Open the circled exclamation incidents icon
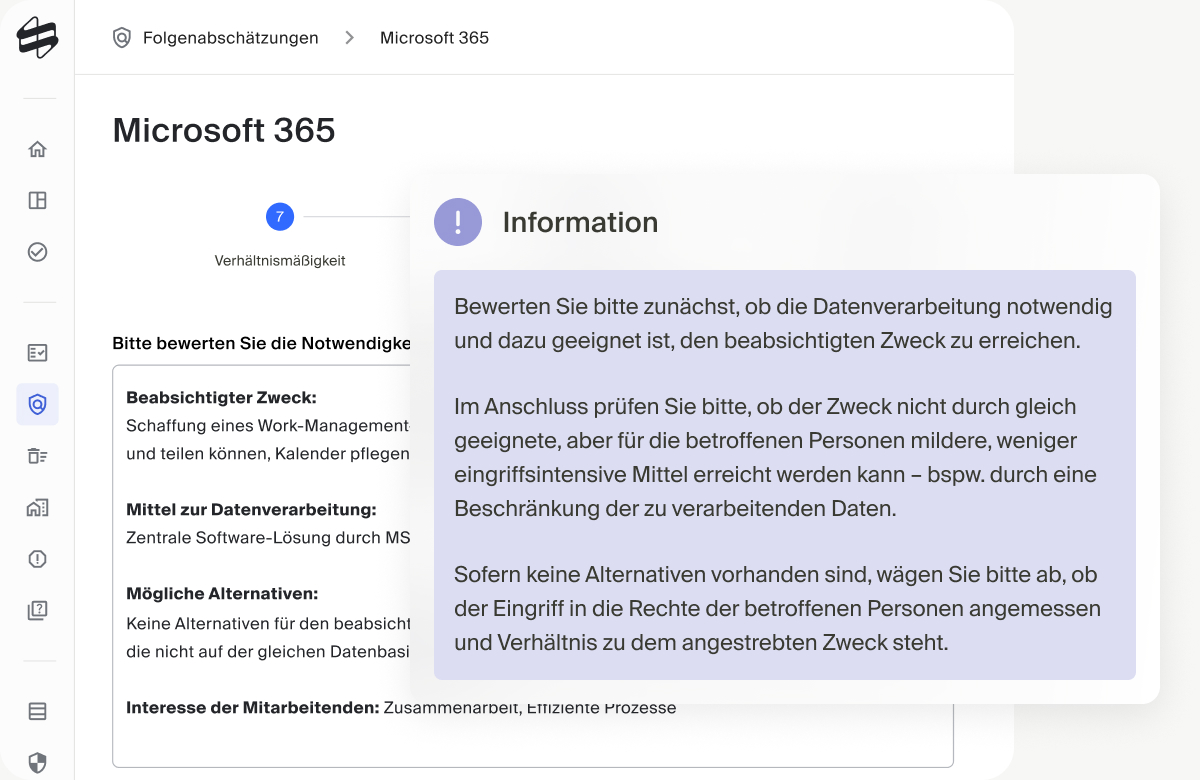 (37, 559)
